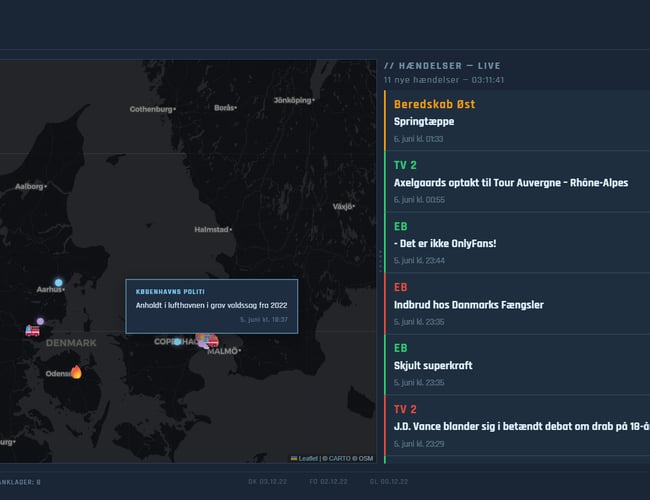Screen dimensions: 650x500
Task: Click the Jönköping city label on map
Action: click(x=292, y=100)
